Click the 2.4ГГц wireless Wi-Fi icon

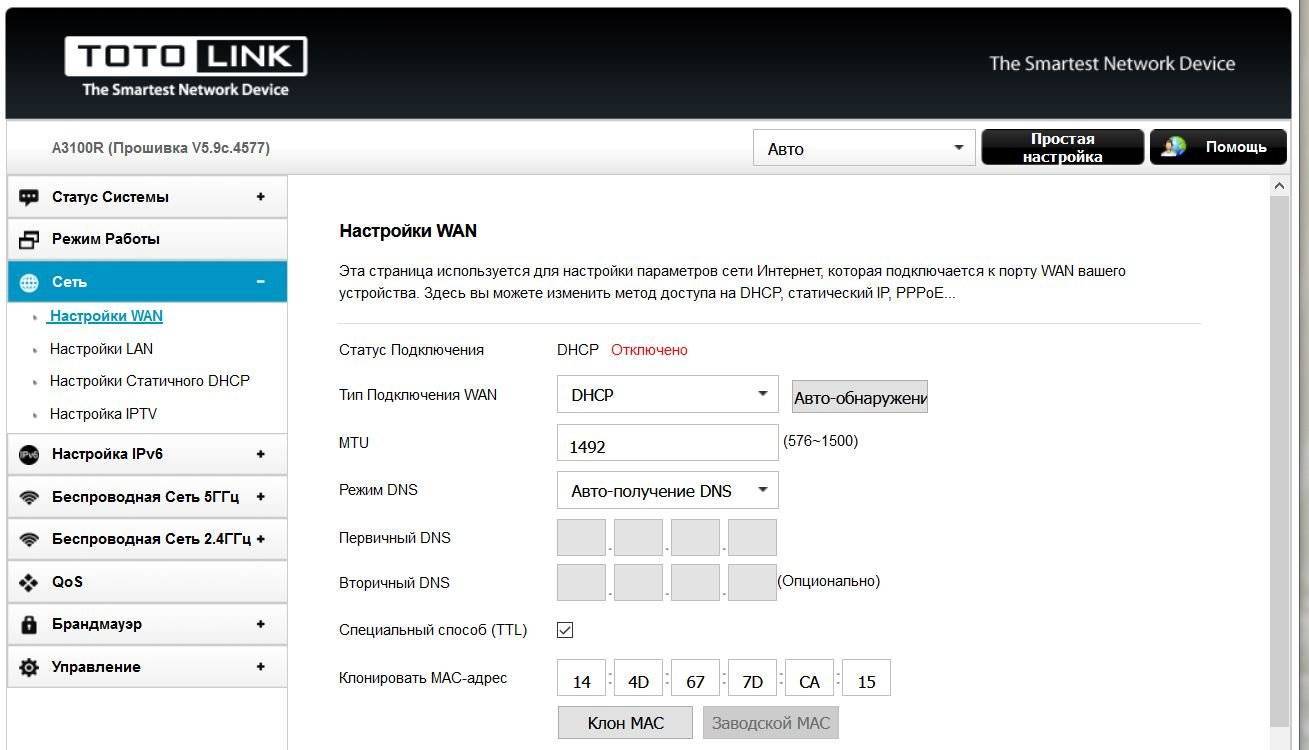tap(29, 540)
